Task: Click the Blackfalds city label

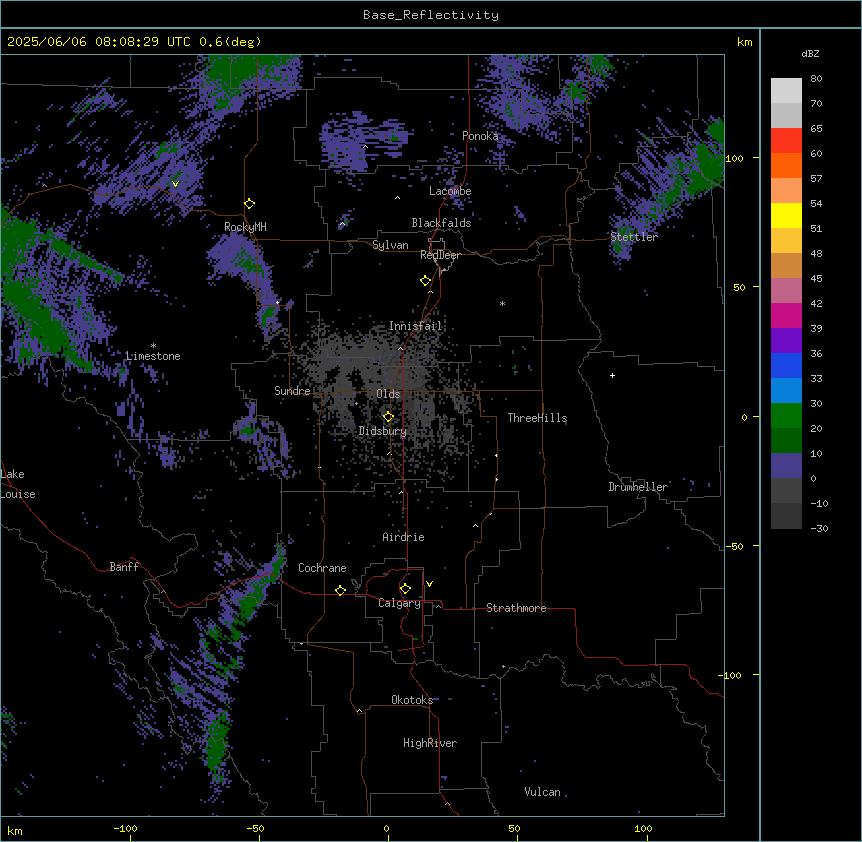Action: (441, 223)
